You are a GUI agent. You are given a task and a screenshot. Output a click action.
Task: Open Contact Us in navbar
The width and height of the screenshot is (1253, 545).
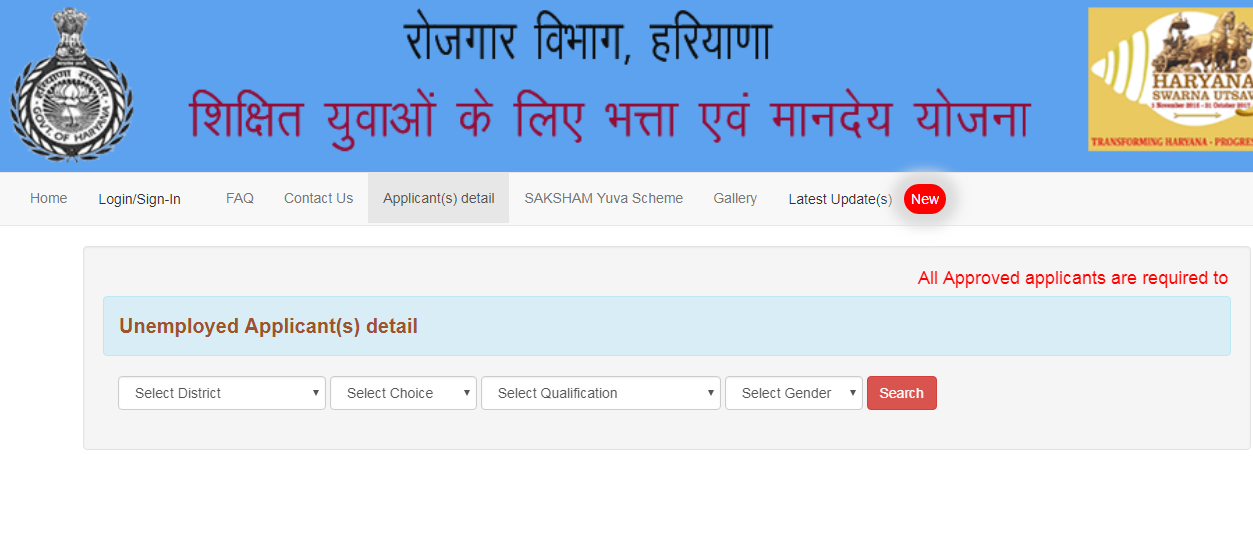(318, 198)
